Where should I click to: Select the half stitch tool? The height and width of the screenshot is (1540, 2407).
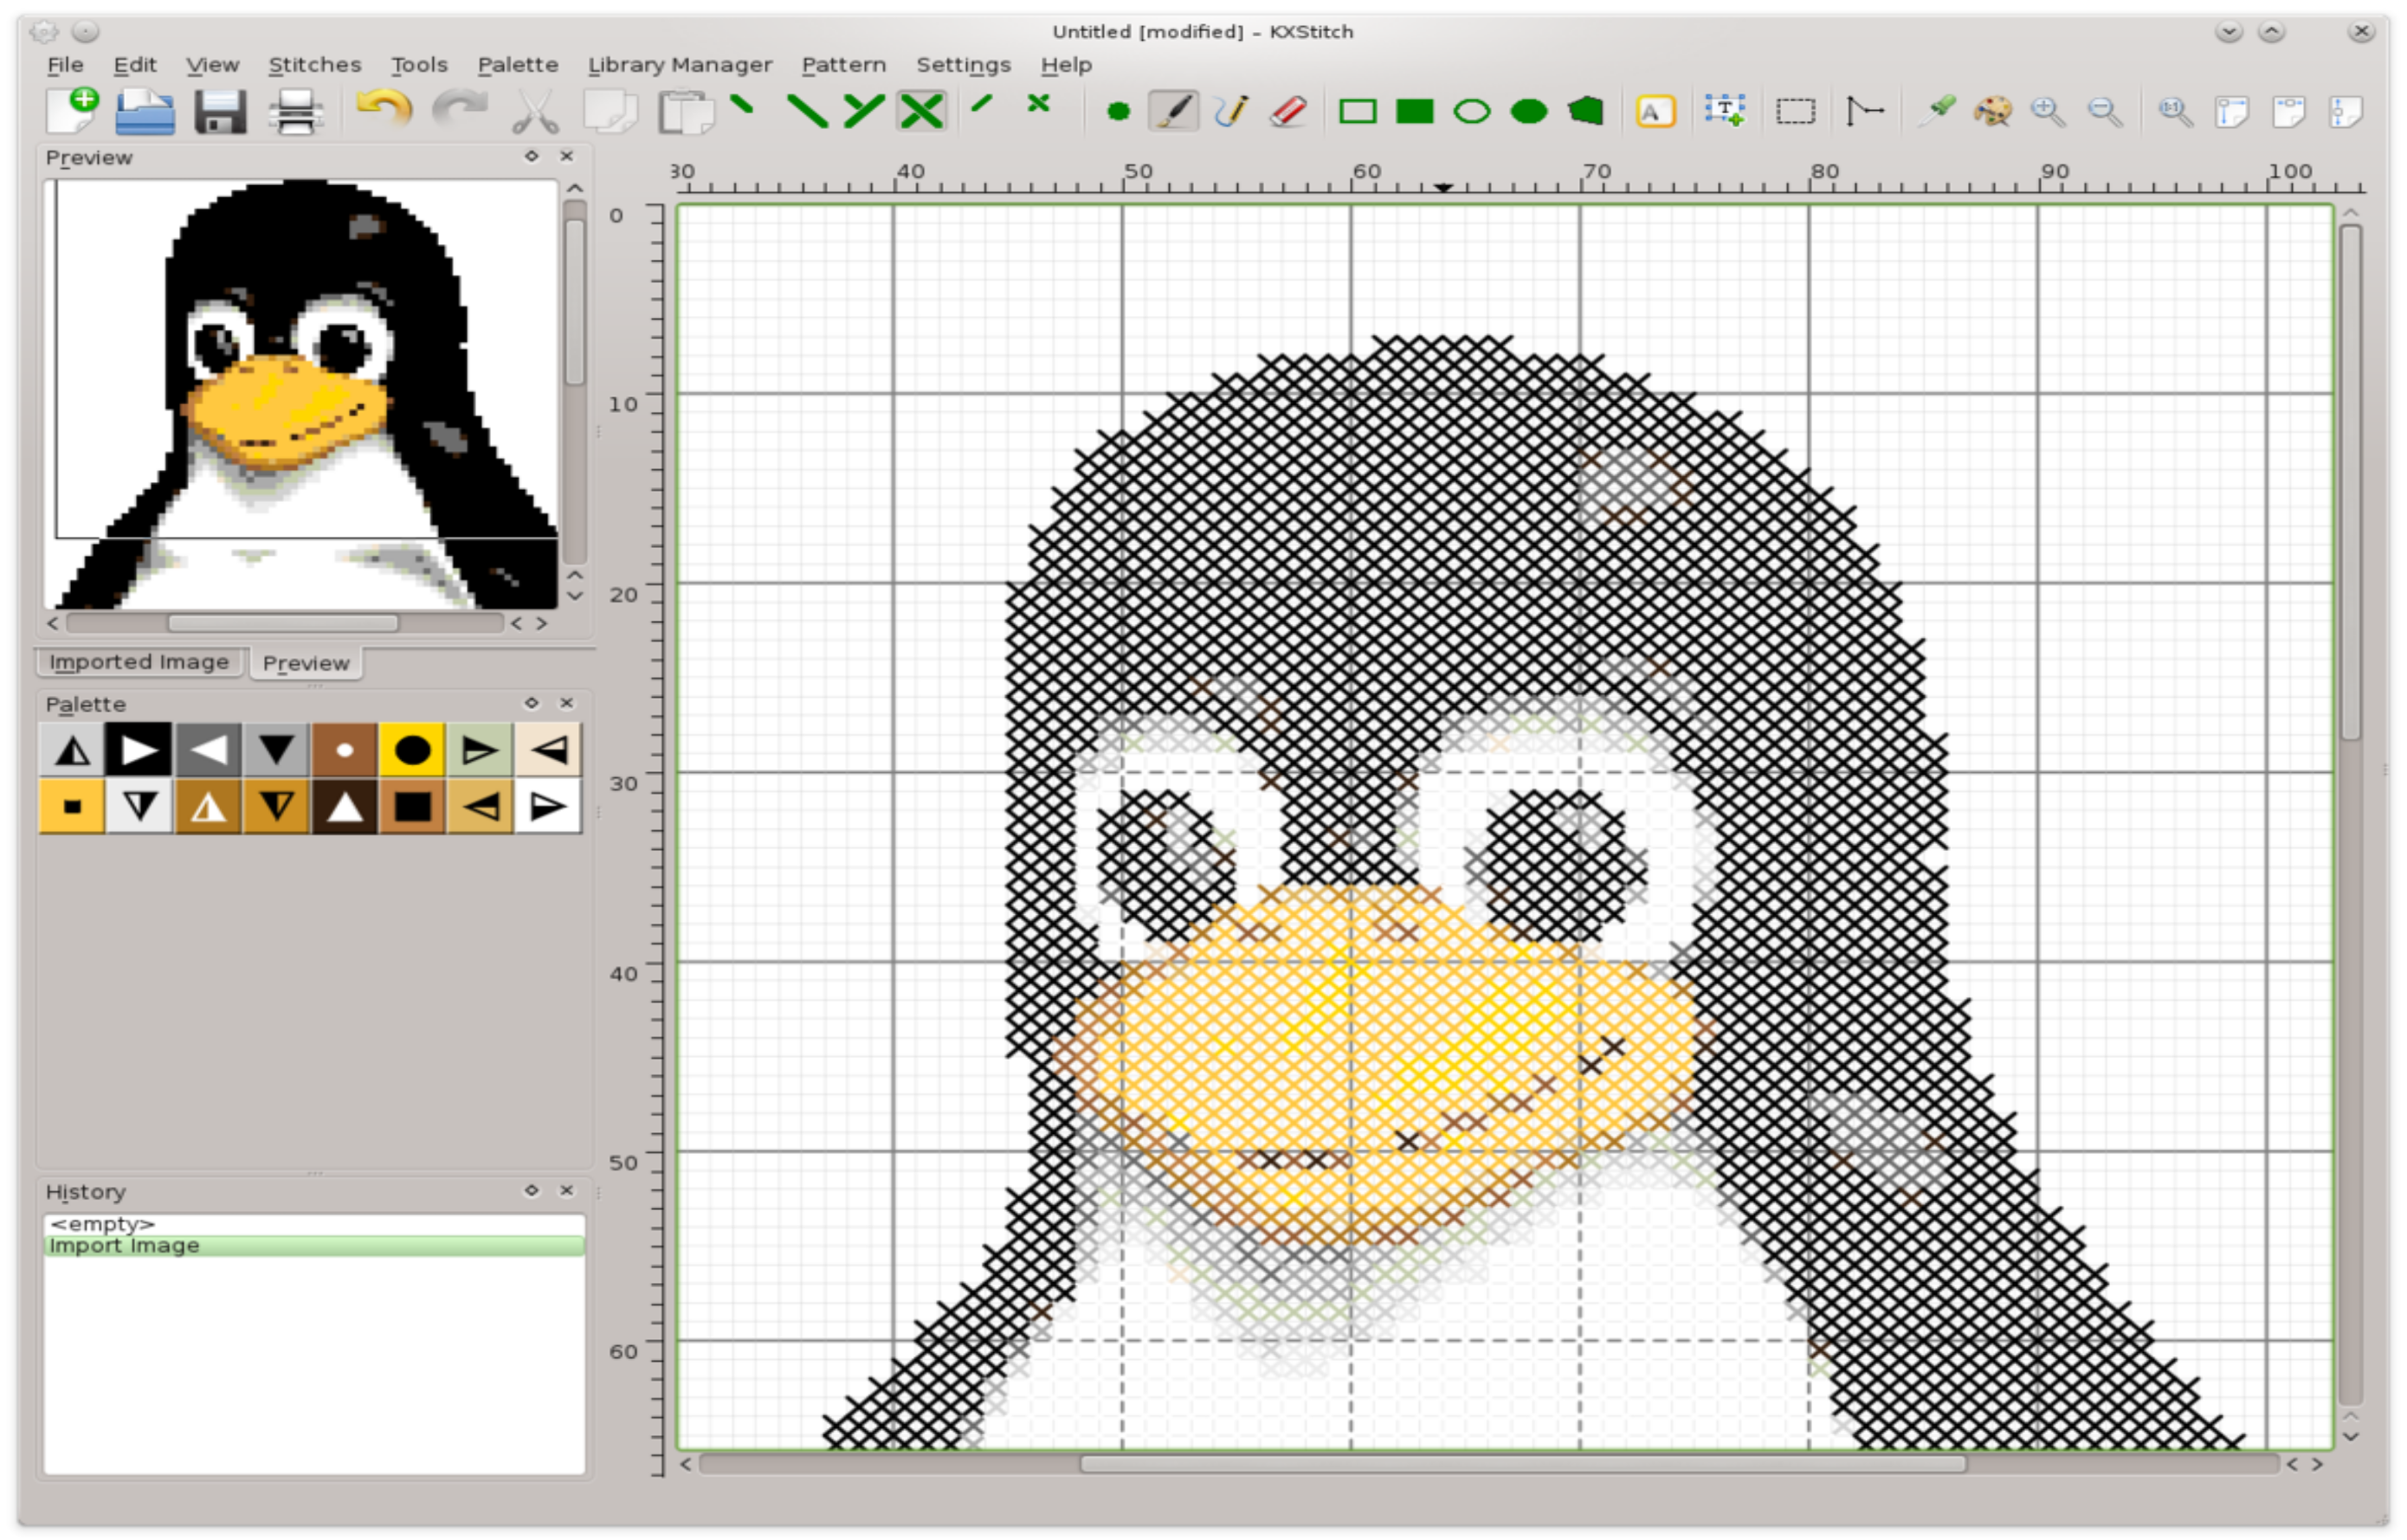pos(807,111)
